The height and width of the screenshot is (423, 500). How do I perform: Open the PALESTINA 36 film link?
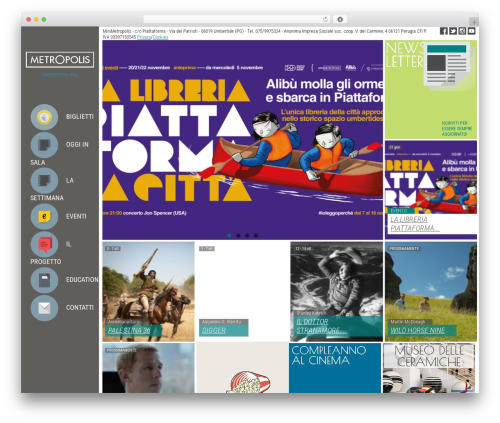129,331
